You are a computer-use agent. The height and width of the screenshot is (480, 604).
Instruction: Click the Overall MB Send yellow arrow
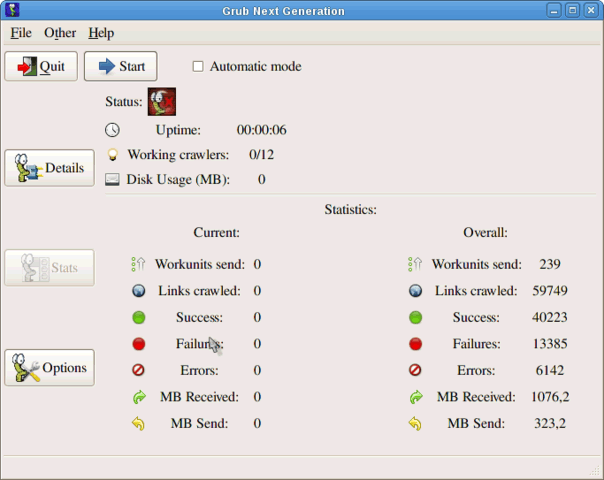(x=415, y=423)
